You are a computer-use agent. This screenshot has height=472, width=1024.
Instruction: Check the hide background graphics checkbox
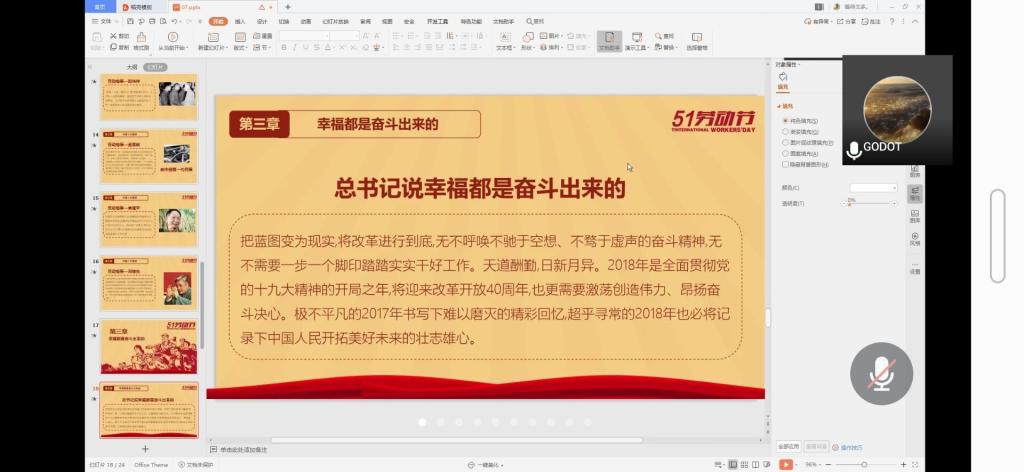[x=785, y=164]
